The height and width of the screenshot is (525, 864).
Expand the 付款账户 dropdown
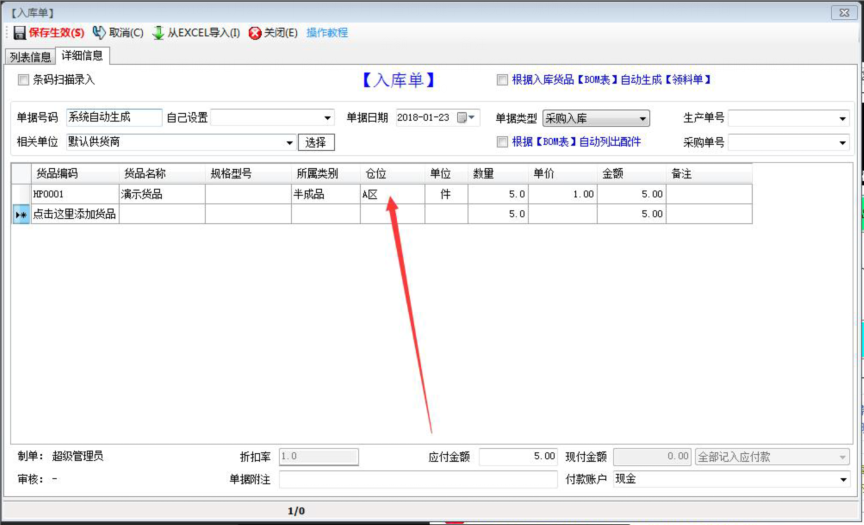843,479
